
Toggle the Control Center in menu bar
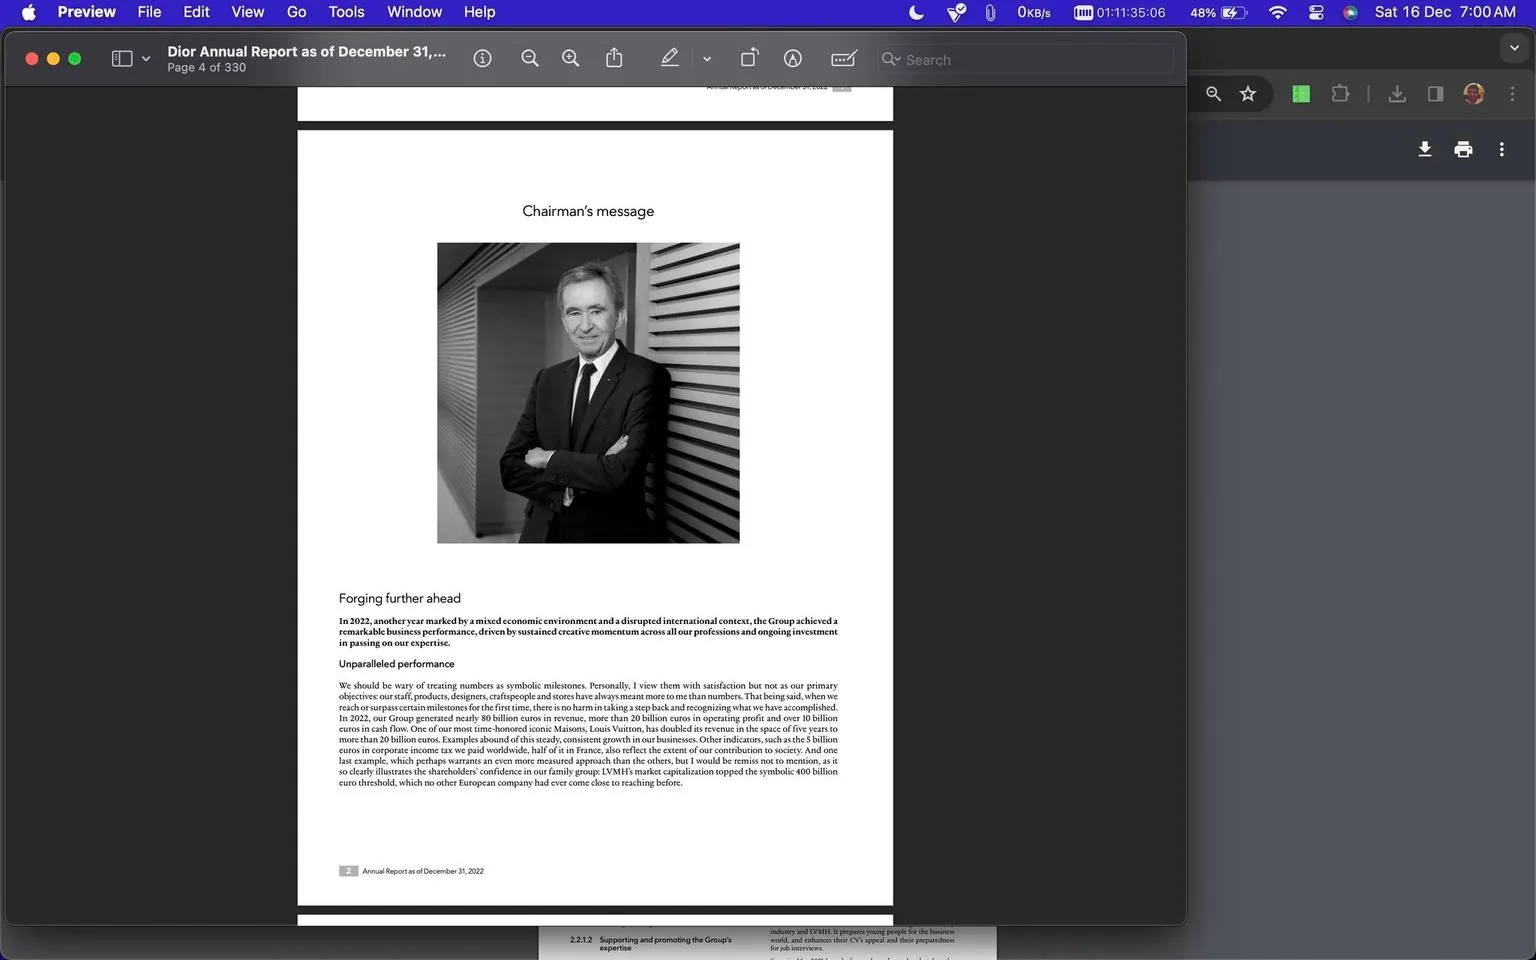(x=1315, y=12)
